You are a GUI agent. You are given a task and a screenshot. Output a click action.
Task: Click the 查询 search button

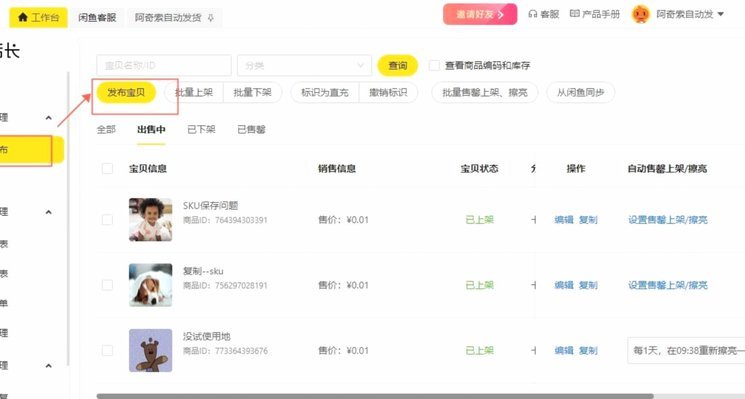tap(398, 66)
